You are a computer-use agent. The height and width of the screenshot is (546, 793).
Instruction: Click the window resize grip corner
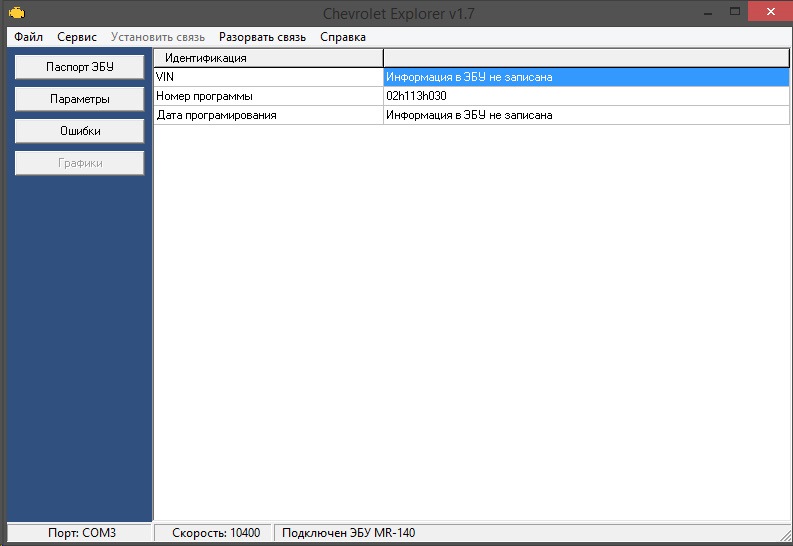785,535
